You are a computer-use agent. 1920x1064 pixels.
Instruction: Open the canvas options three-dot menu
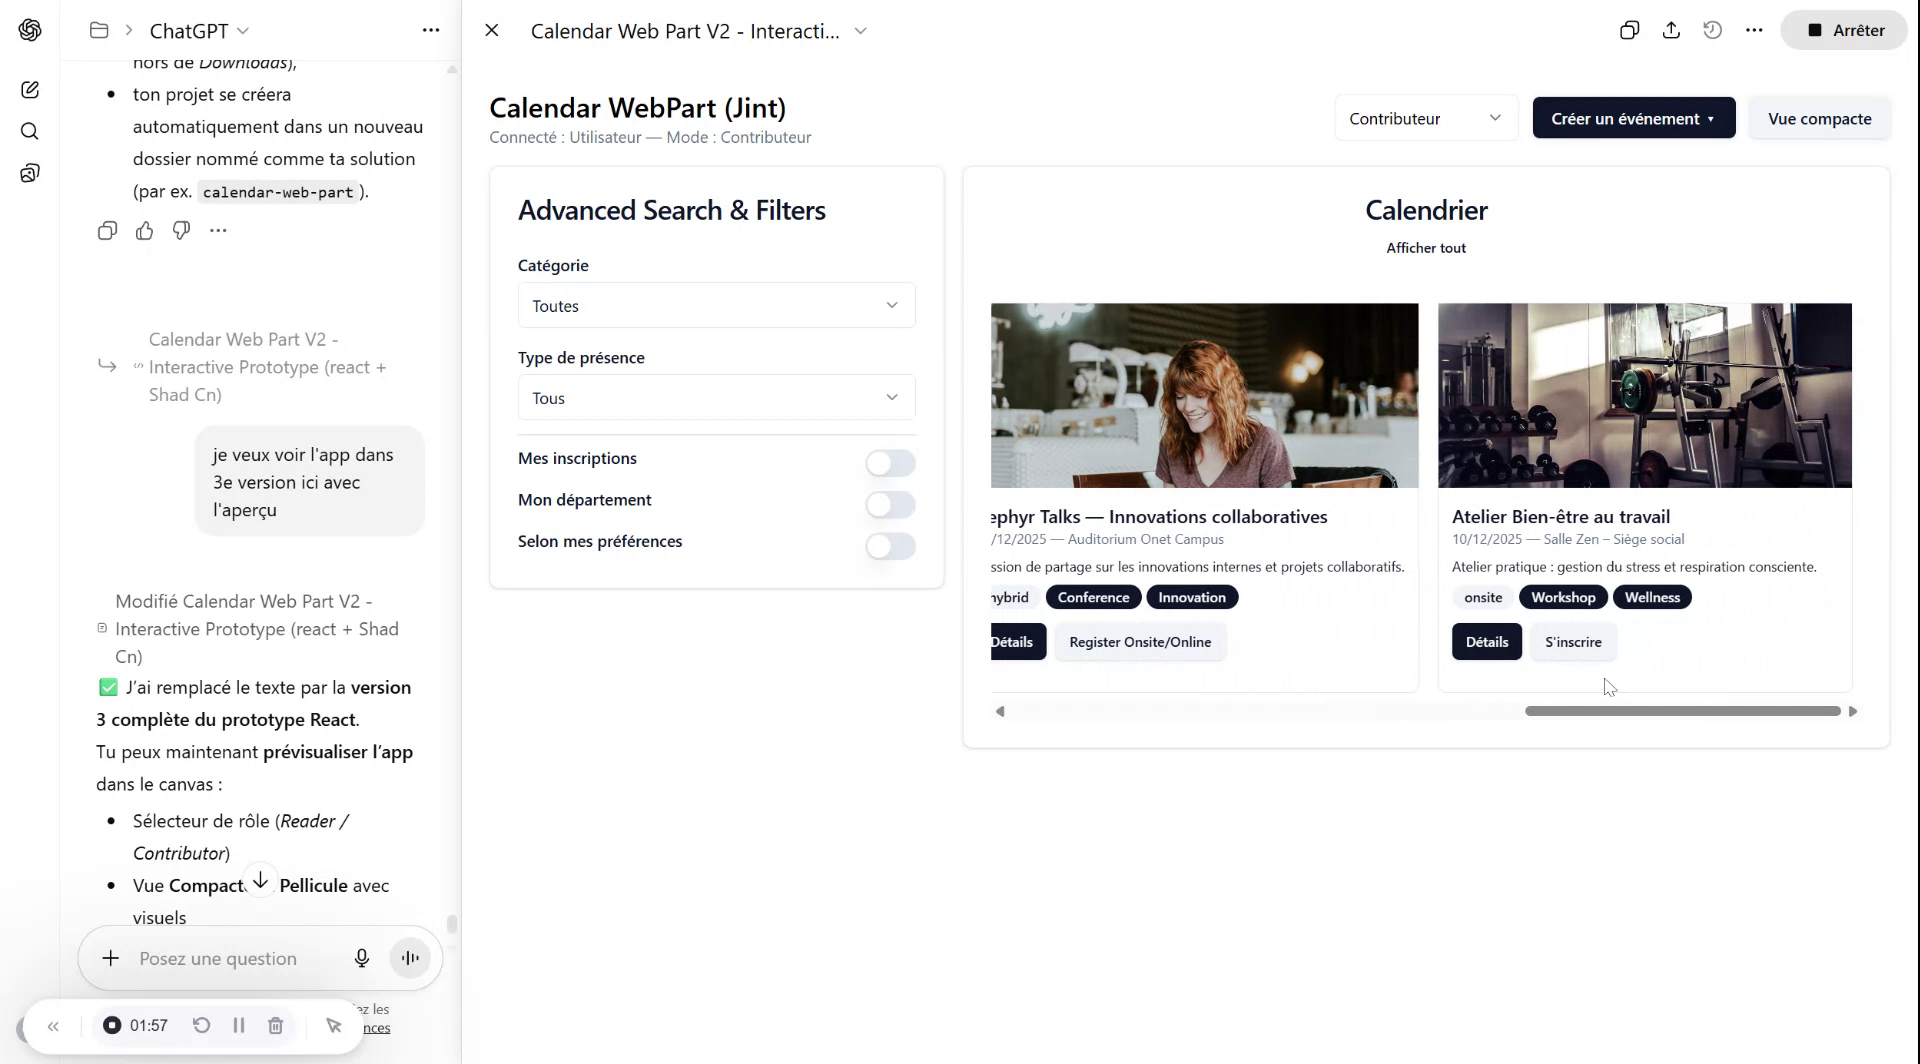[x=1755, y=30]
